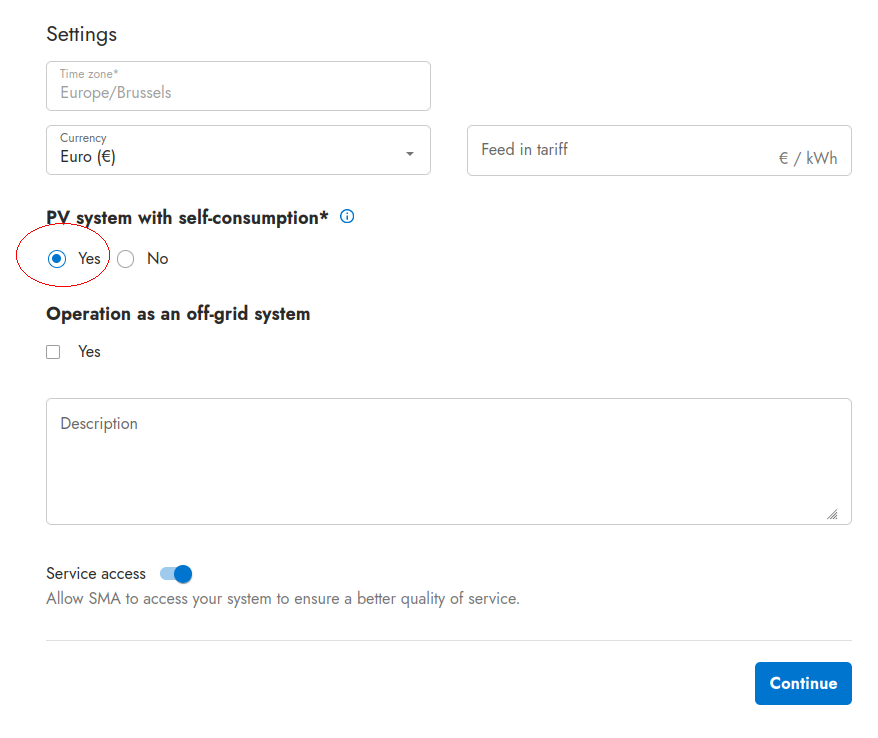Click the Description box resize handle
This screenshot has height=738, width=878.
tap(833, 514)
